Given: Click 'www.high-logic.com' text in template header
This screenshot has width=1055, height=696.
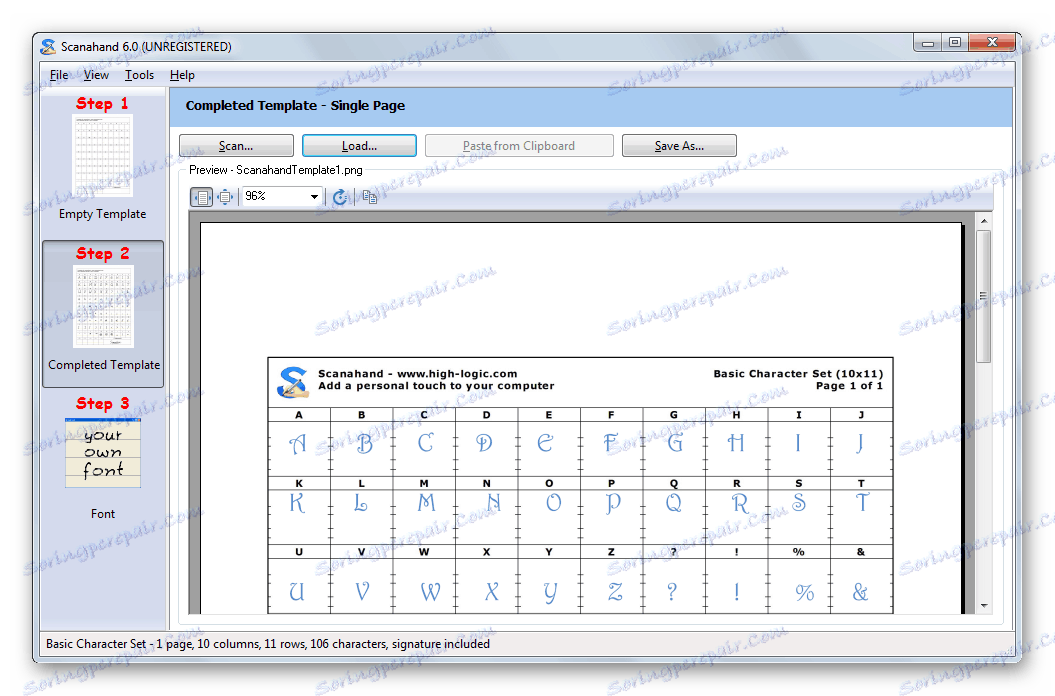Looking at the screenshot, I should pos(457,374).
